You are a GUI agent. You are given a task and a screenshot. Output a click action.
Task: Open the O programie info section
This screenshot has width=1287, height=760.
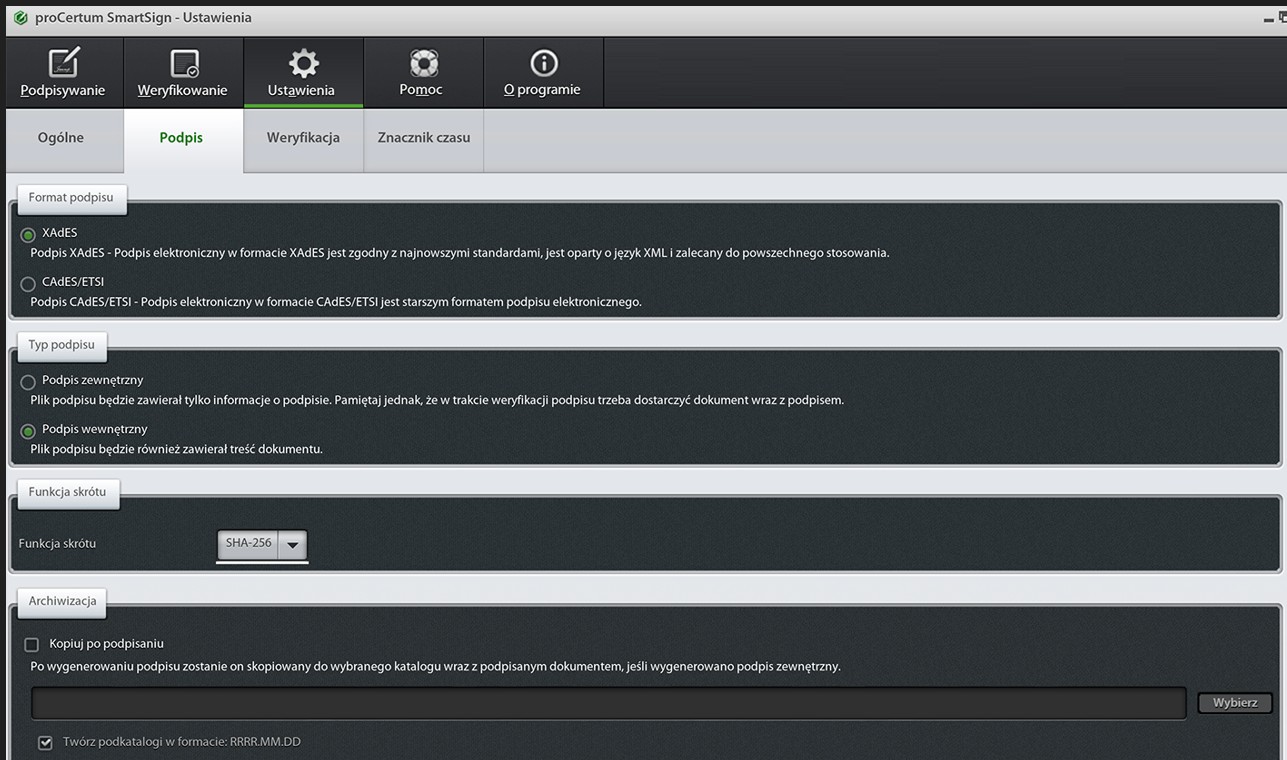point(543,72)
